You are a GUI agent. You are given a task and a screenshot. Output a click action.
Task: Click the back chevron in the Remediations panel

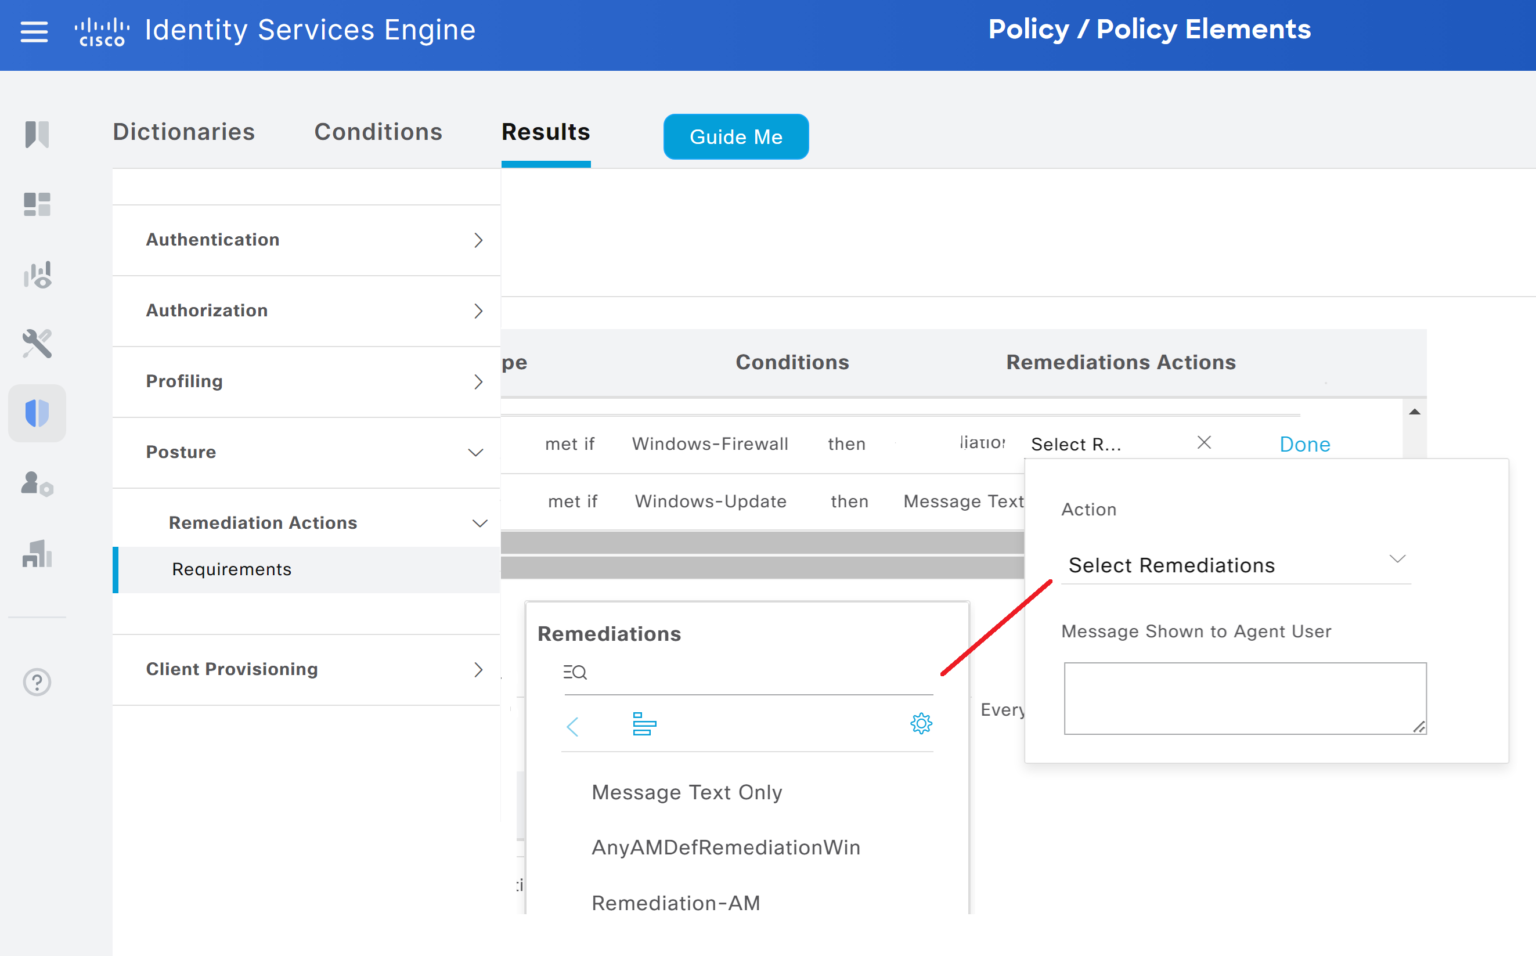pyautogui.click(x=572, y=727)
